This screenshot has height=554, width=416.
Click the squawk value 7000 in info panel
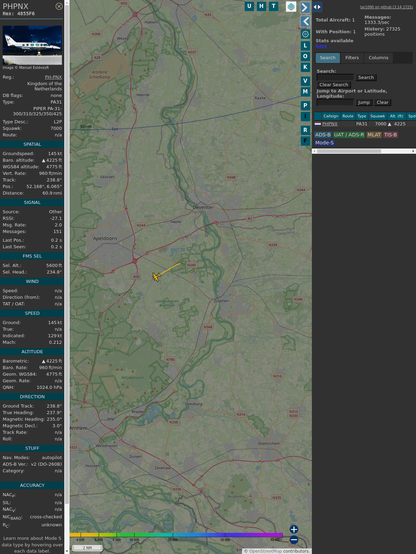(56, 128)
